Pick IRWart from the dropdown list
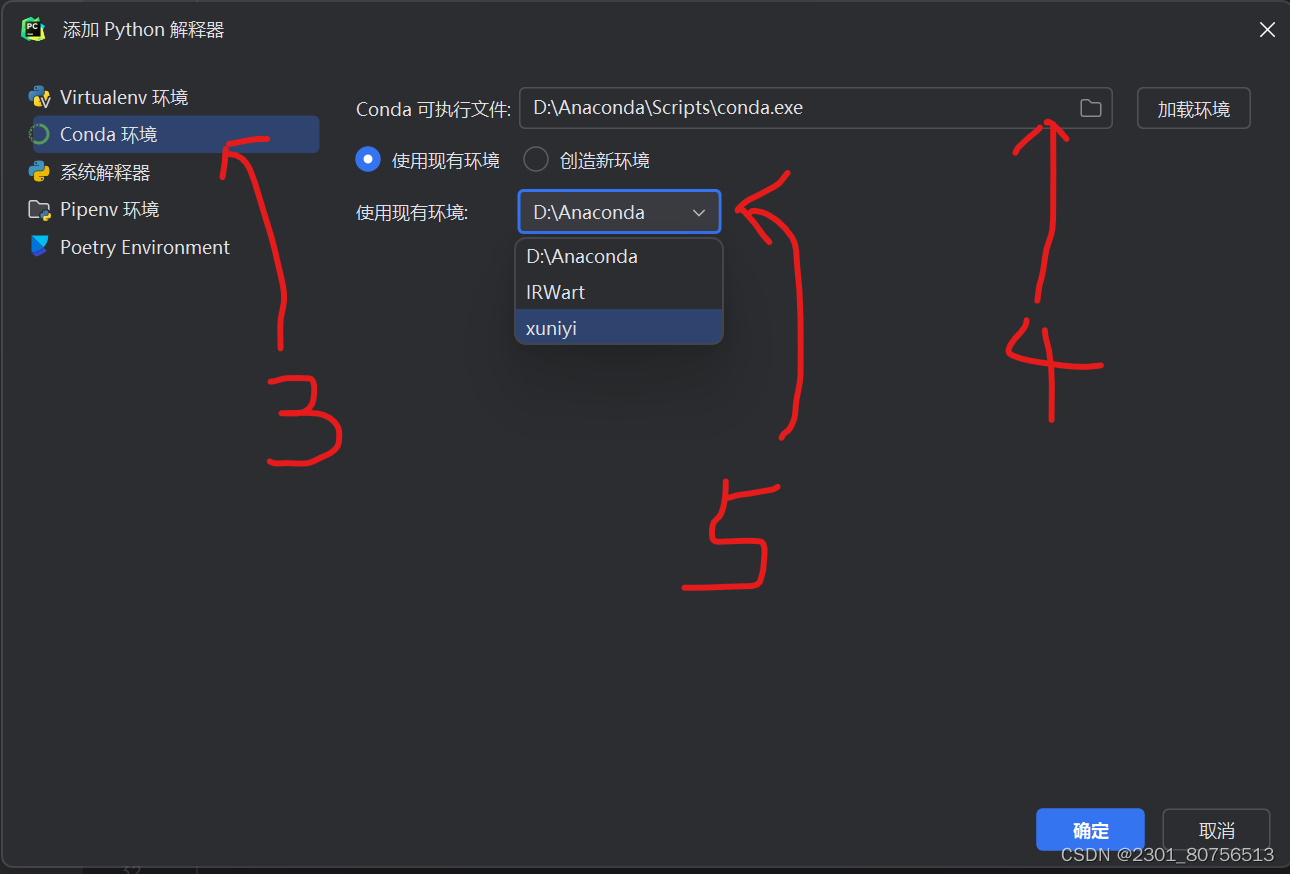The image size is (1290, 874). [619, 292]
